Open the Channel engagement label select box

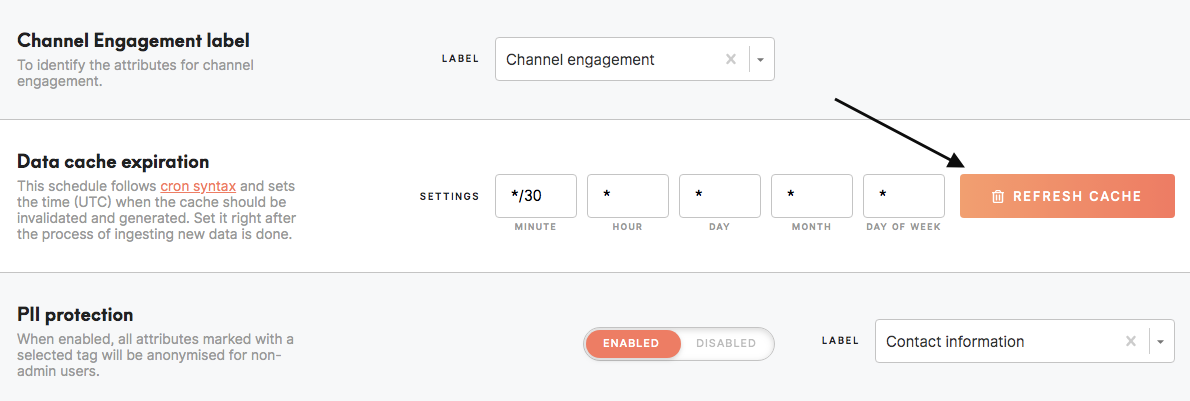(634, 59)
